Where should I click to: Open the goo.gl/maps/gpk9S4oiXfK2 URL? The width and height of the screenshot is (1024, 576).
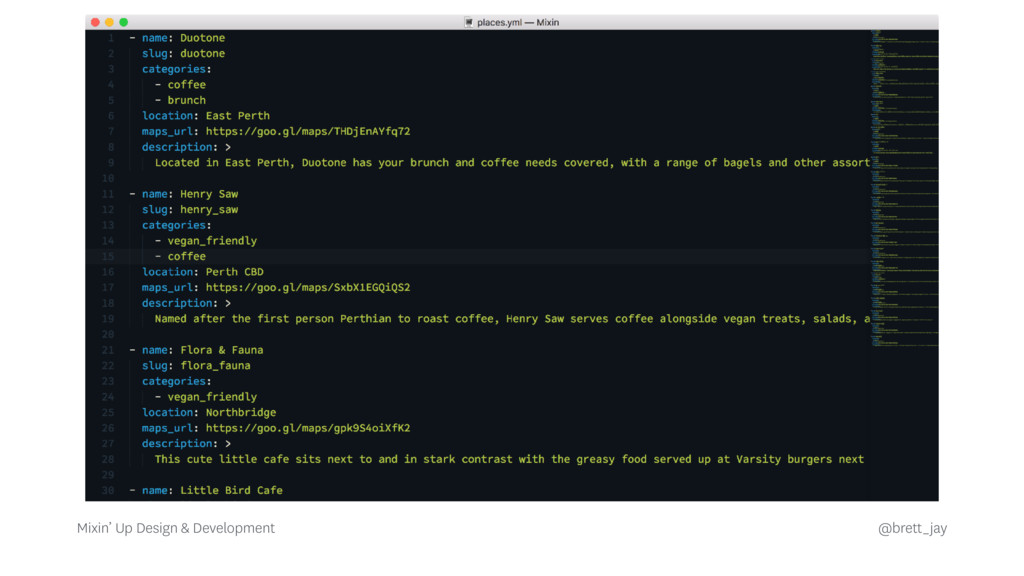[308, 428]
